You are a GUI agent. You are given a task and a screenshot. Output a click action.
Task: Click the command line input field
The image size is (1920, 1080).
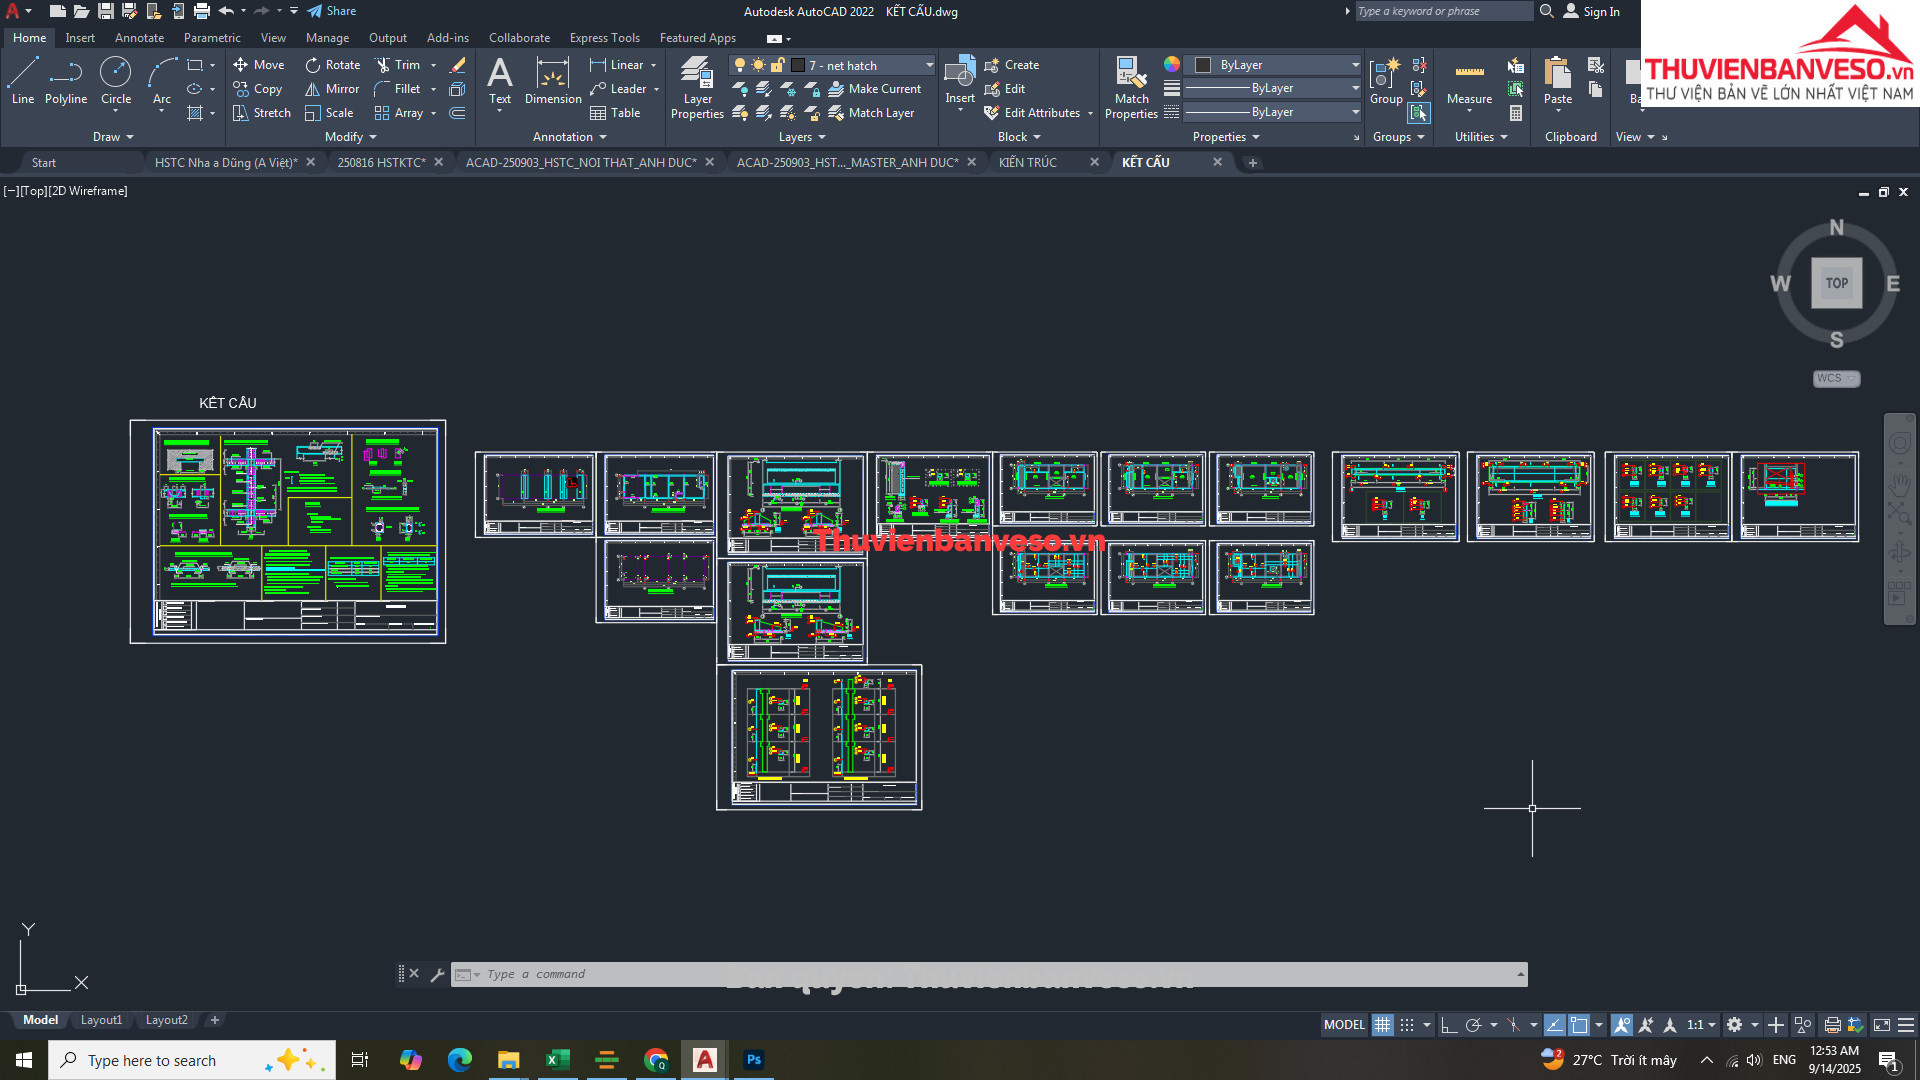[x=990, y=974]
